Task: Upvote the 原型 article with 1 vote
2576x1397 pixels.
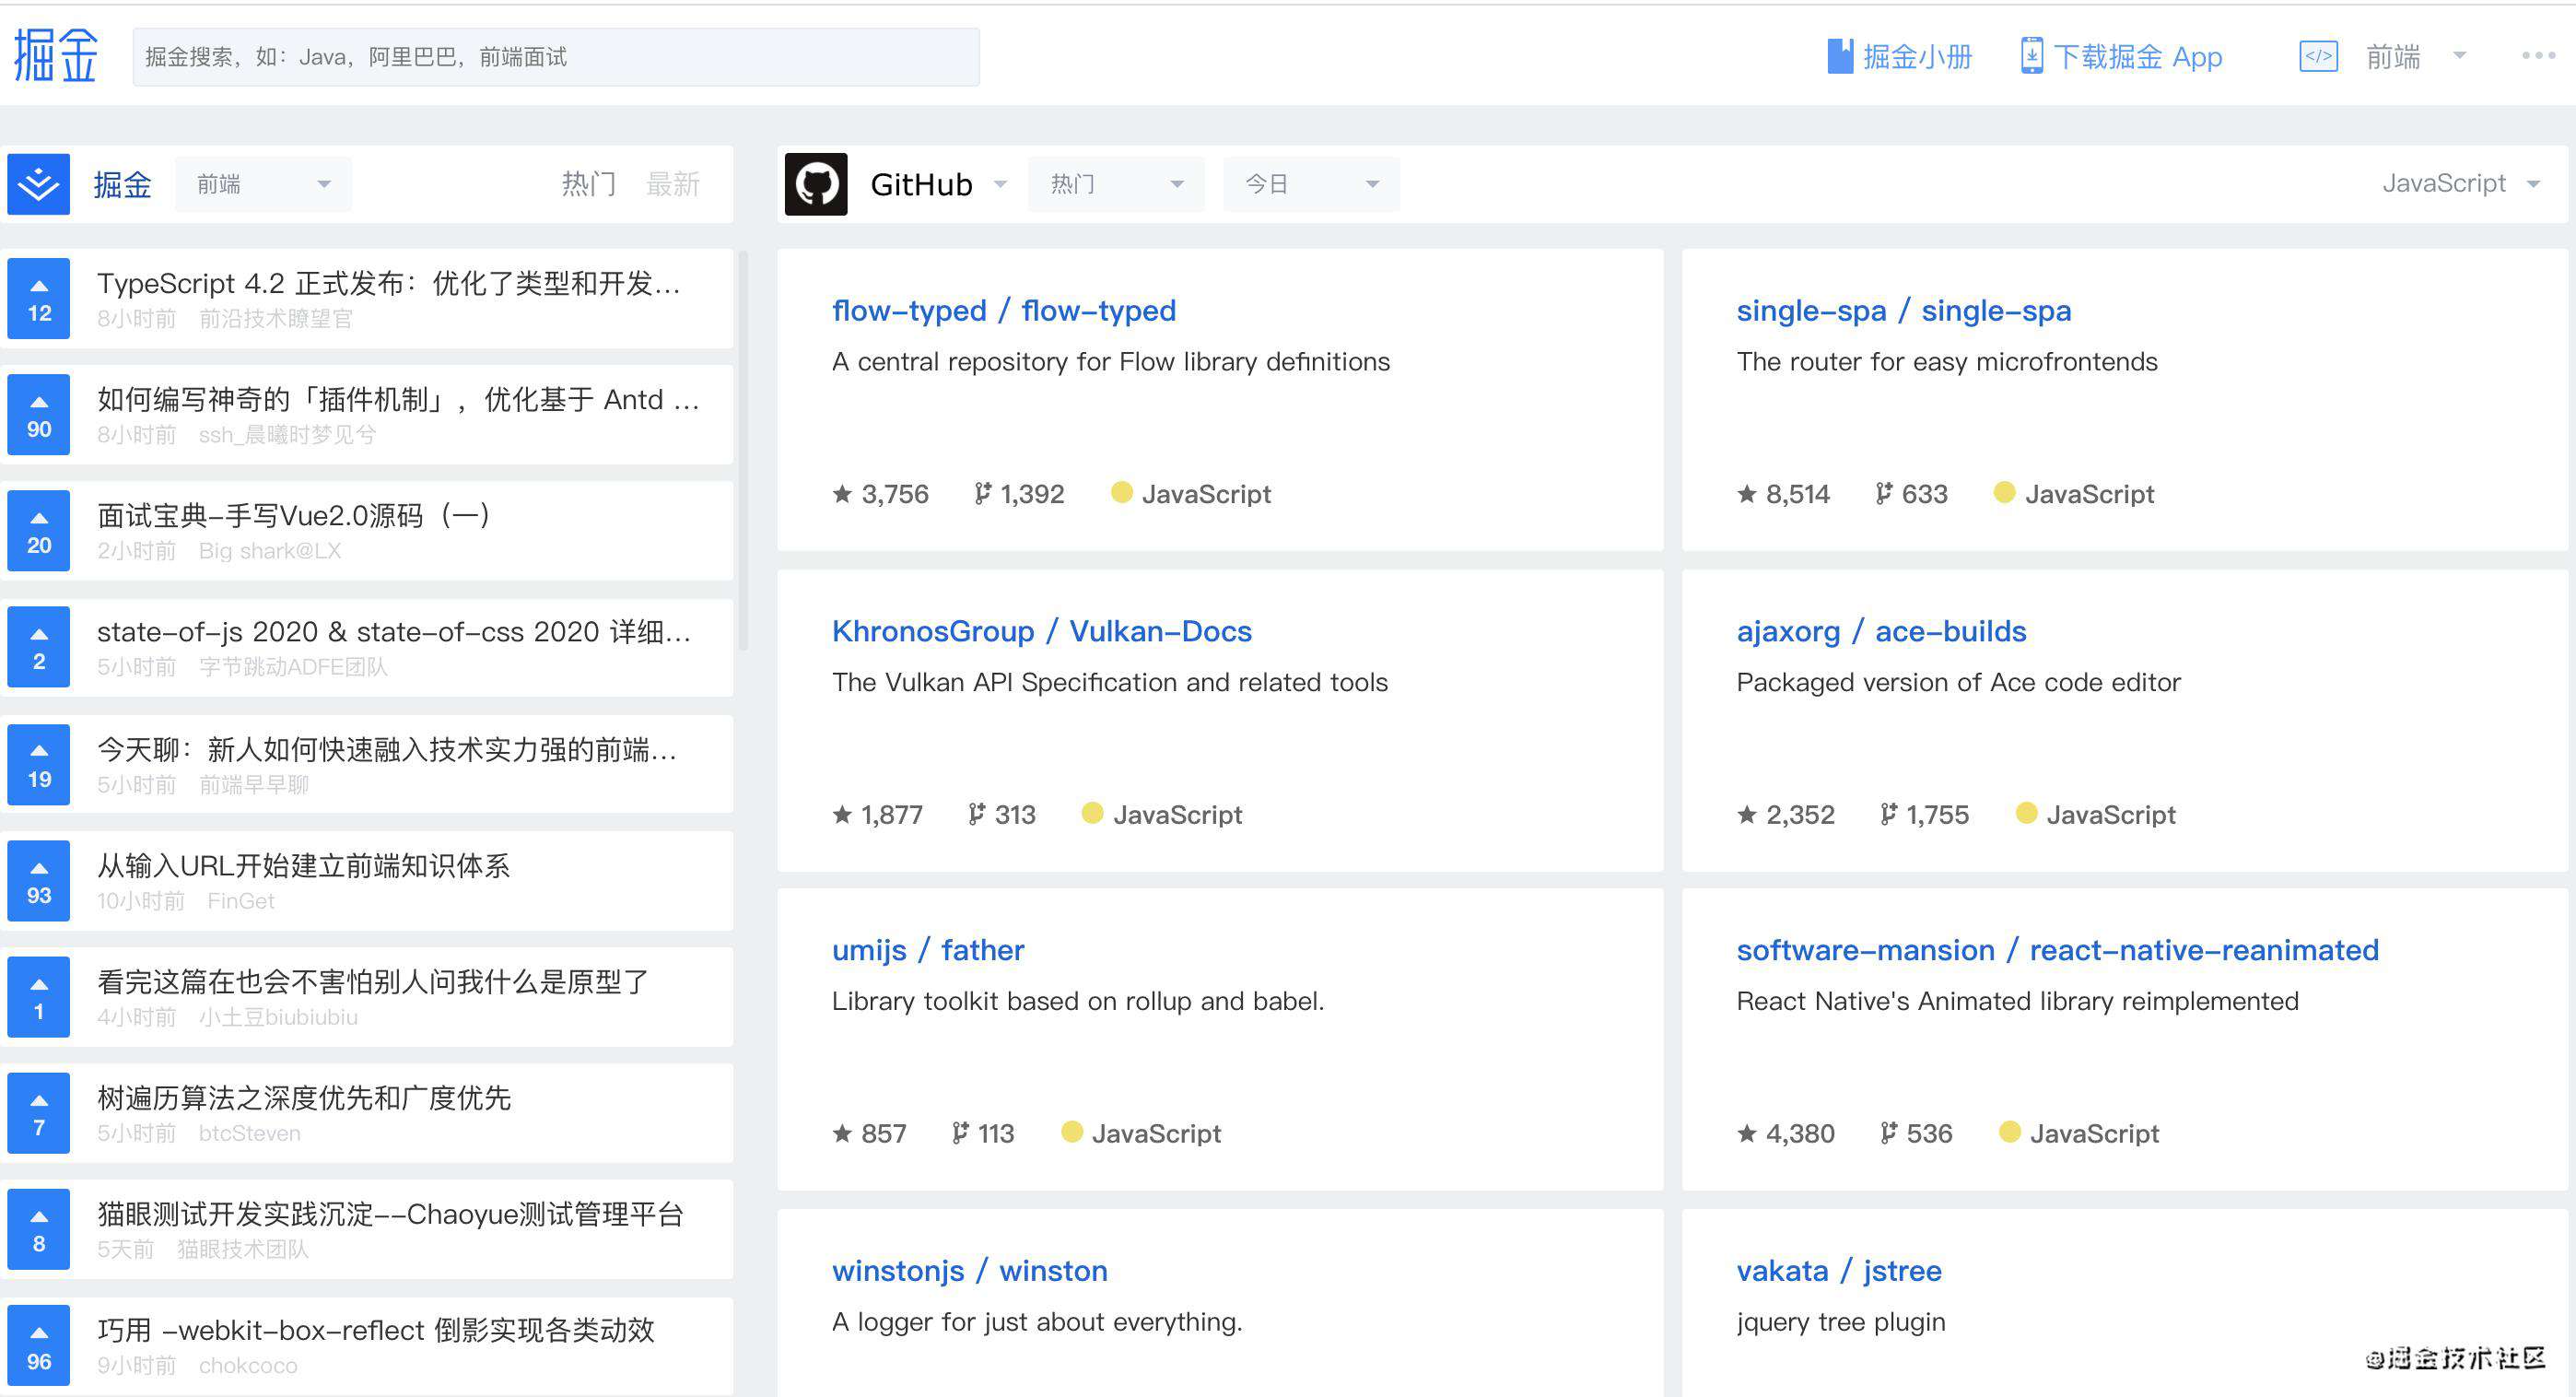Action: (x=38, y=996)
